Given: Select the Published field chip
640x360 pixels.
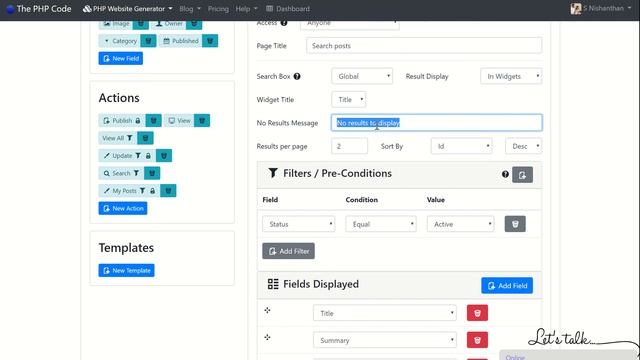Looking at the screenshot, I should coord(180,41).
